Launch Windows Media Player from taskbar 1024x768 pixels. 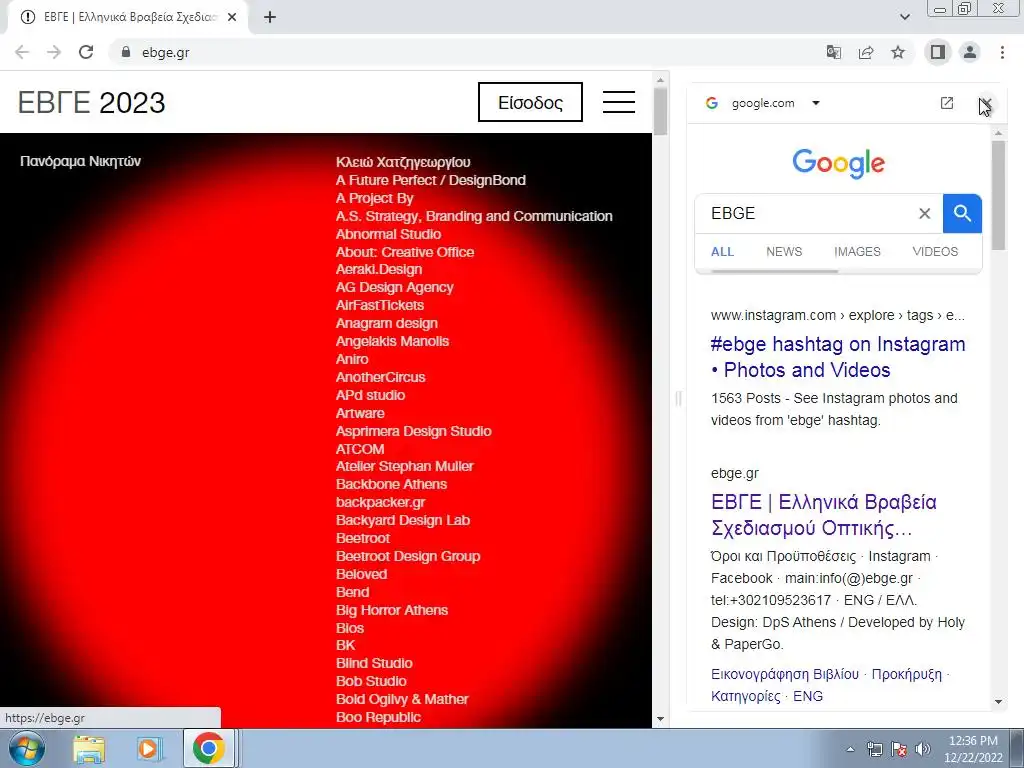(x=149, y=749)
